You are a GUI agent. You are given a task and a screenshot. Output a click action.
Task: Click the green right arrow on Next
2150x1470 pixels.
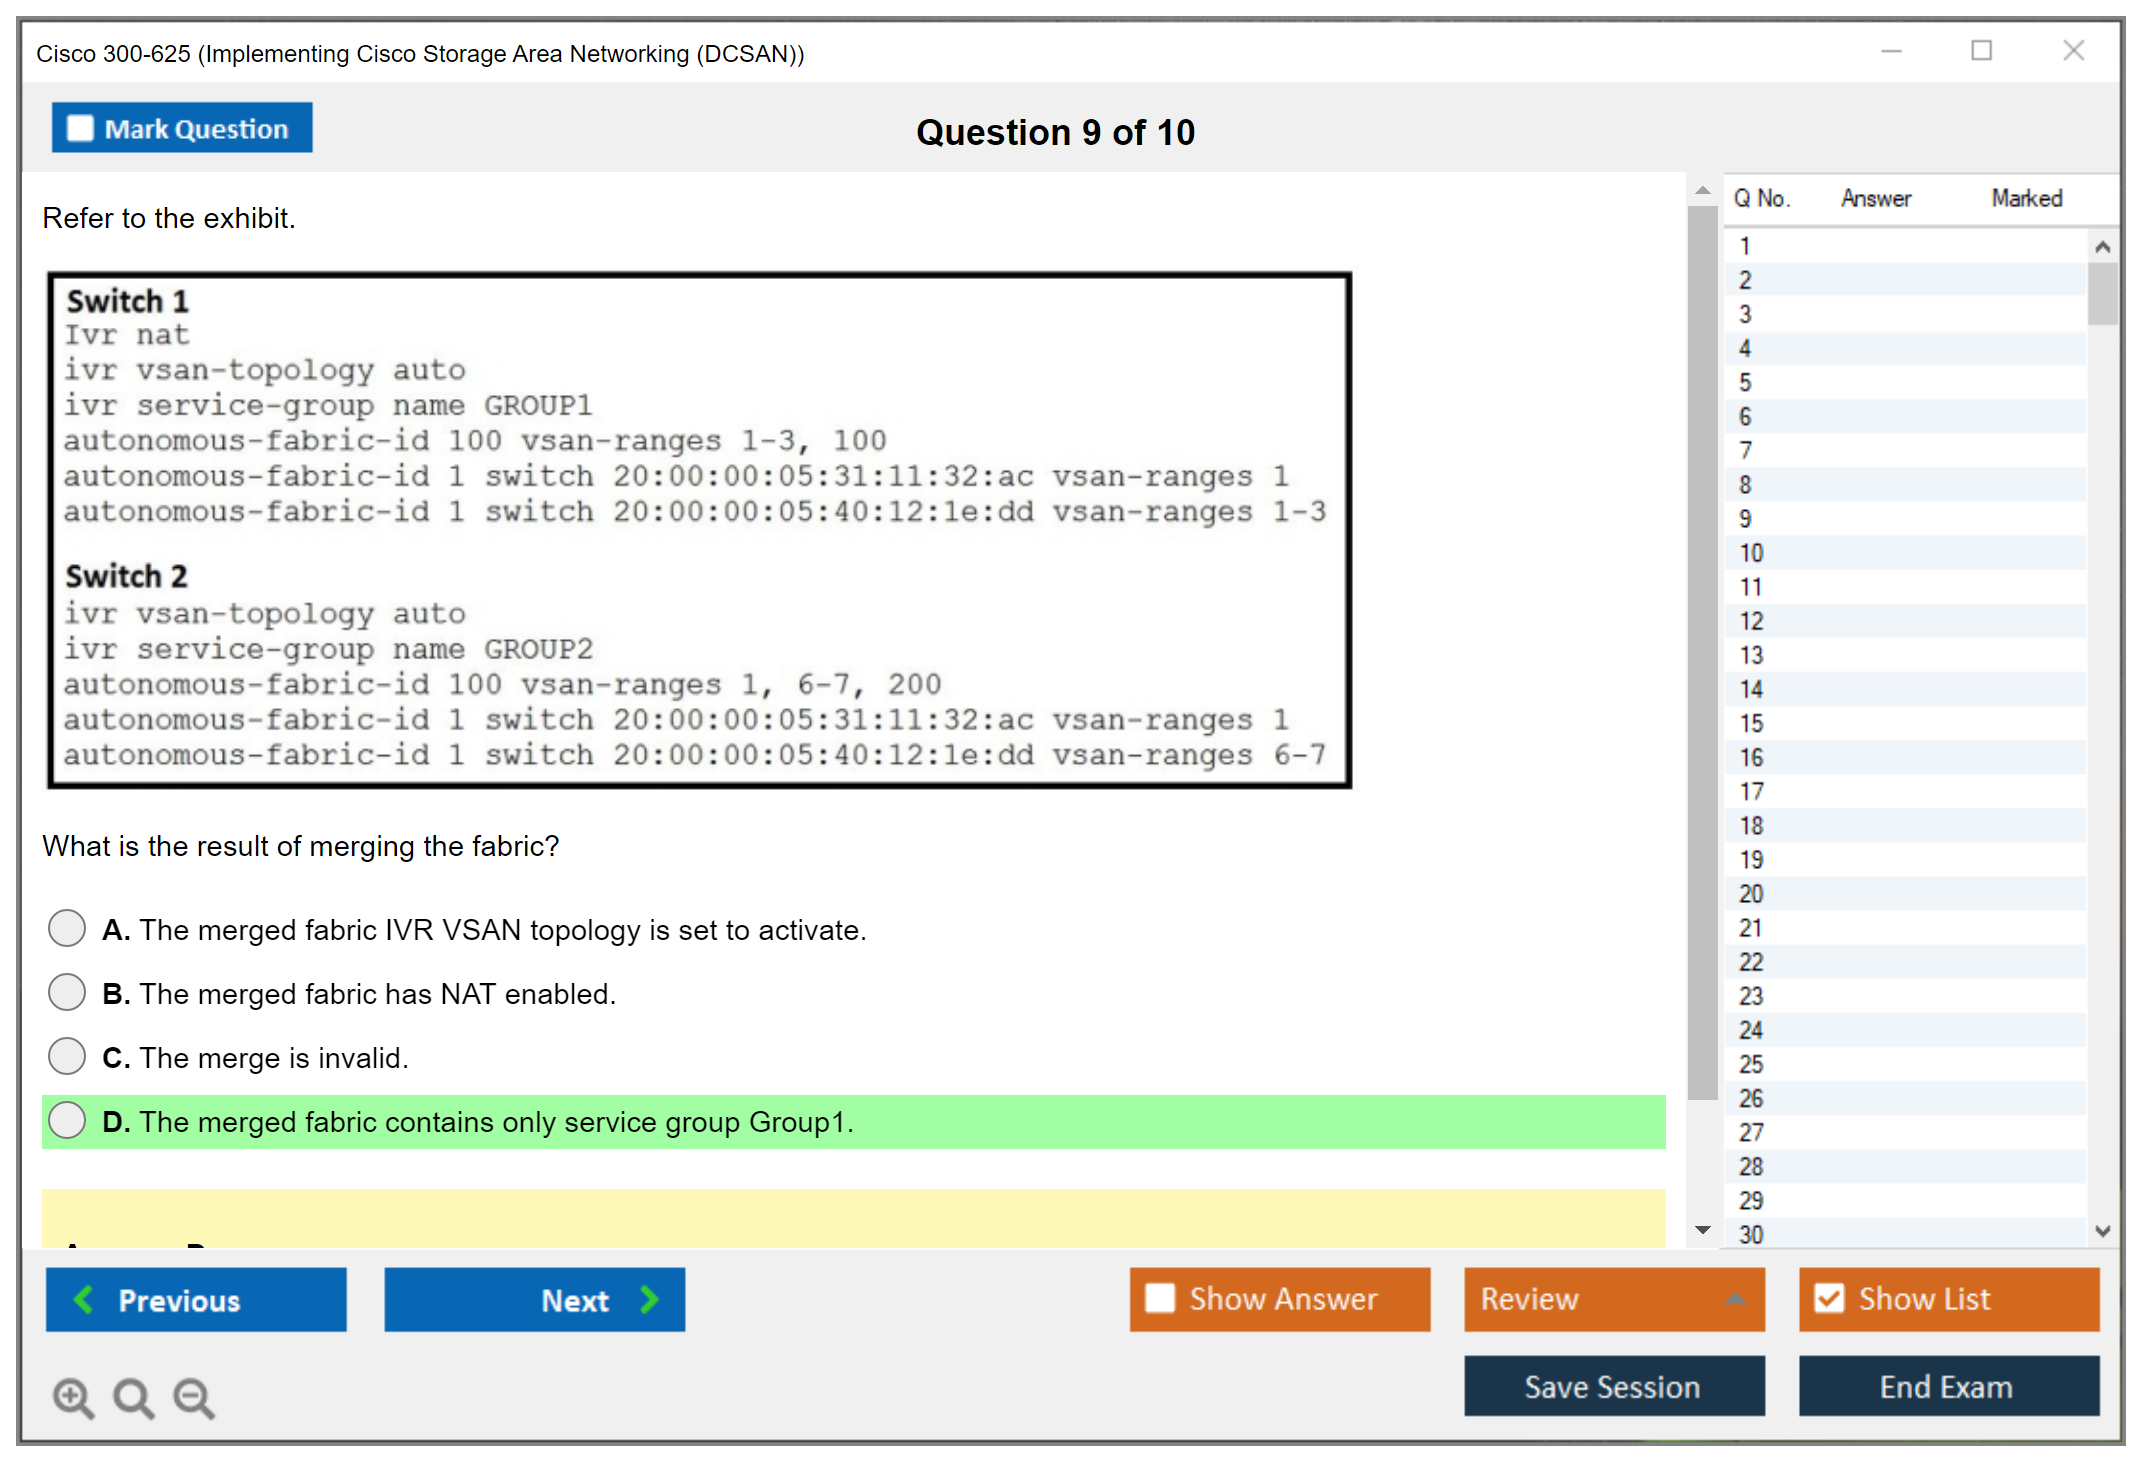(x=649, y=1299)
